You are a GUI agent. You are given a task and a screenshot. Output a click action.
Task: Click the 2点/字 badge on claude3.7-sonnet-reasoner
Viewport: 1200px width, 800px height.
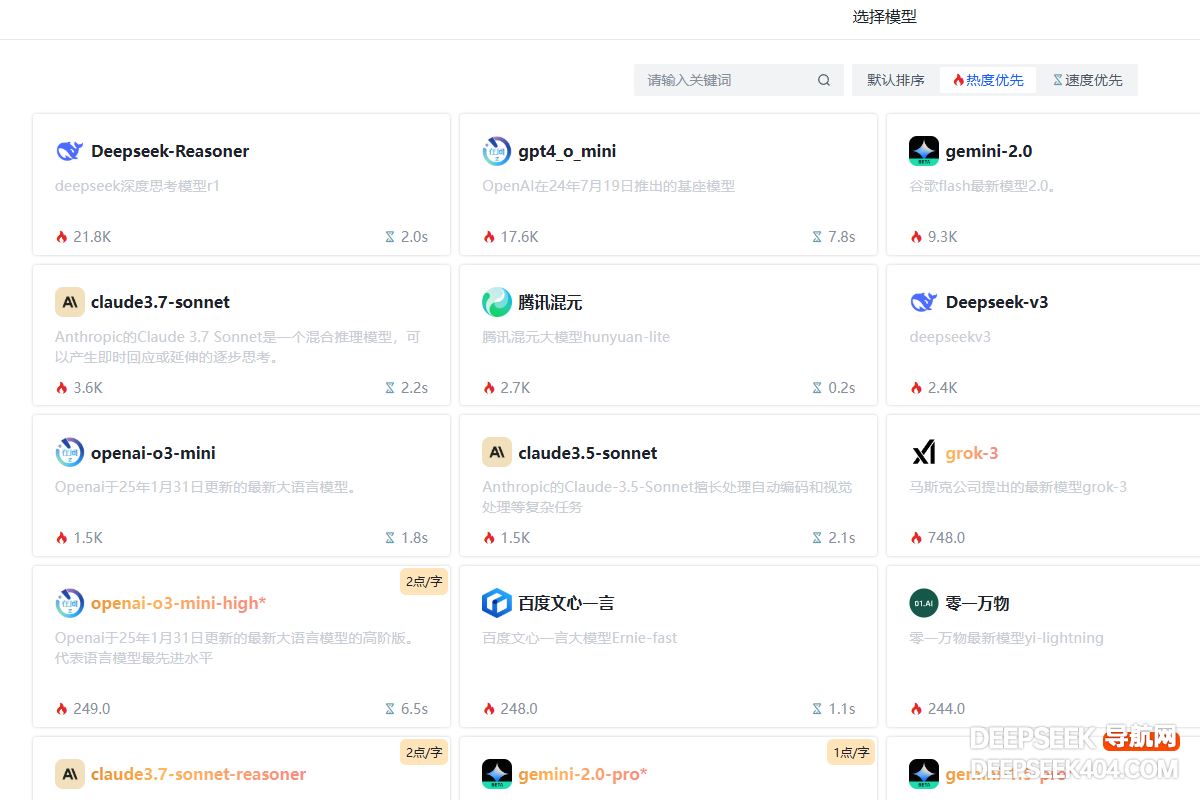click(x=424, y=752)
